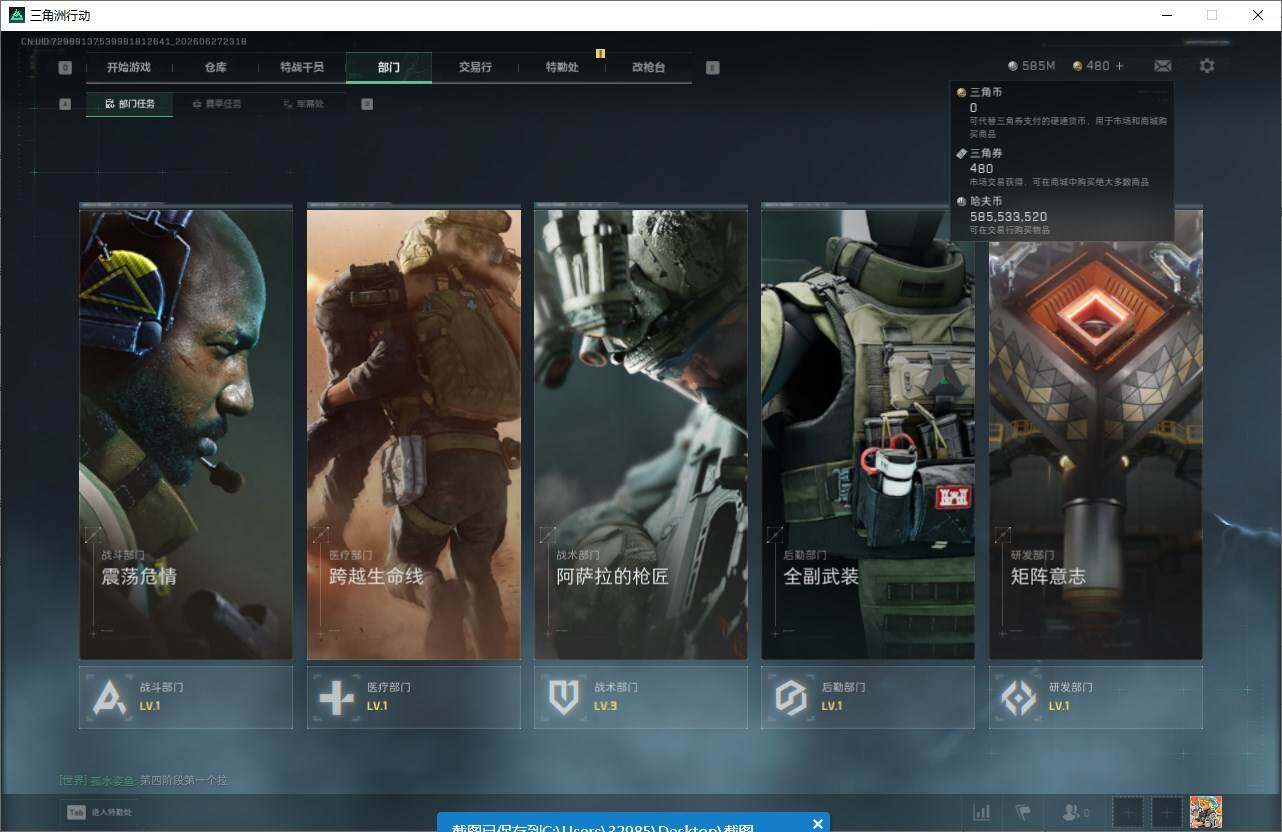The width and height of the screenshot is (1282, 832).
Task: Open the mail envelope icon
Action: (1162, 66)
